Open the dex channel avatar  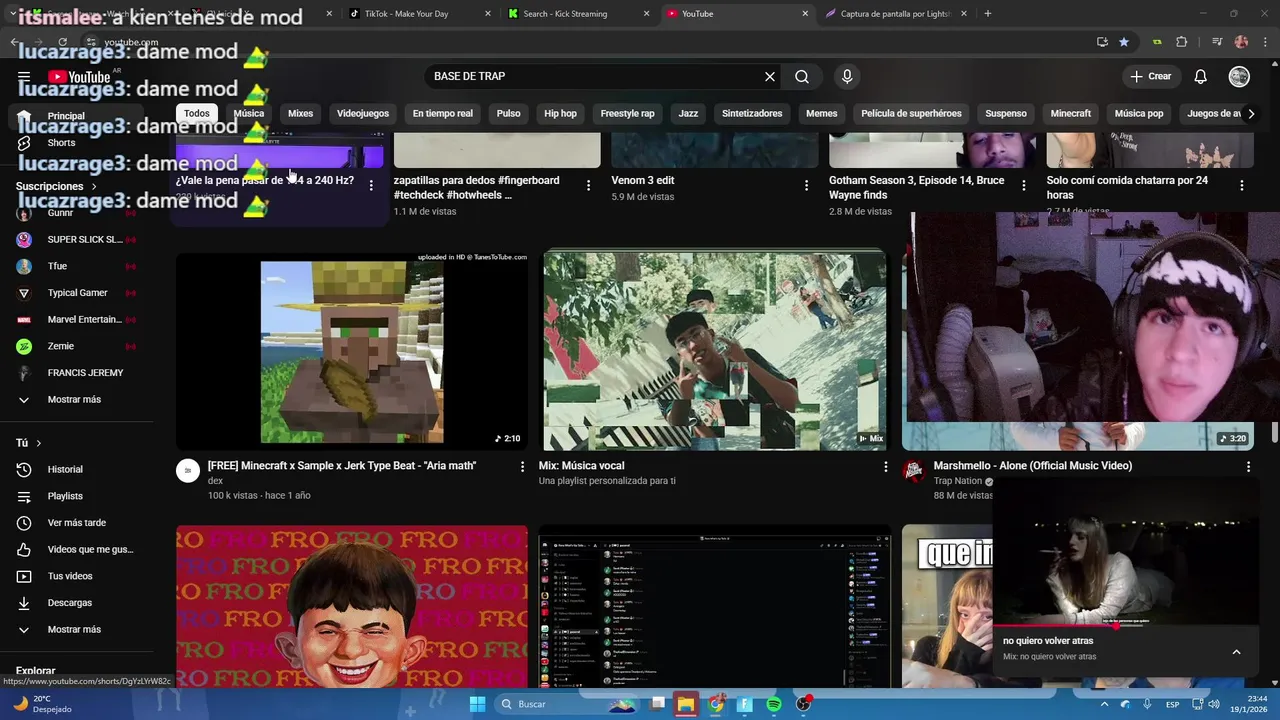[x=188, y=471]
